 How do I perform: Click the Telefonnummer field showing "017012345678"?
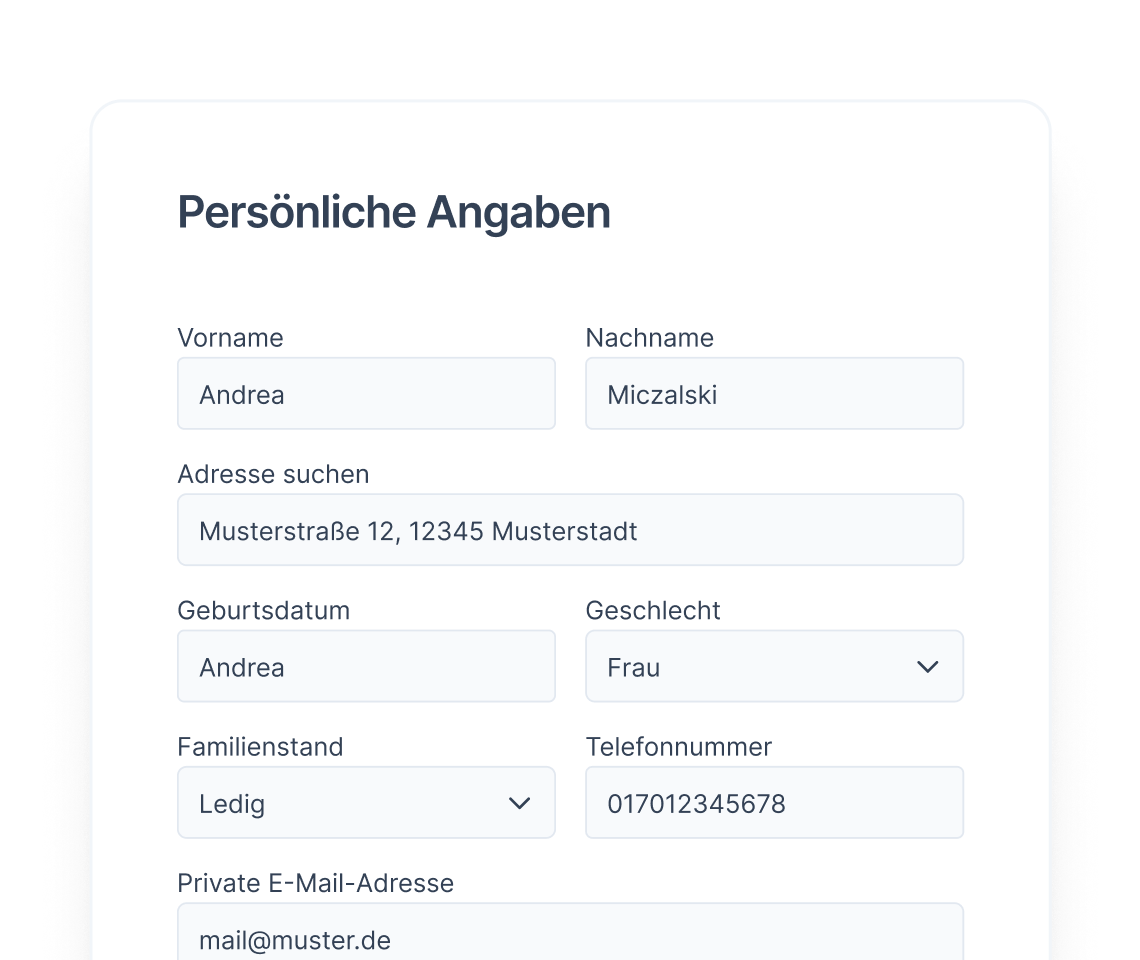pyautogui.click(x=775, y=802)
